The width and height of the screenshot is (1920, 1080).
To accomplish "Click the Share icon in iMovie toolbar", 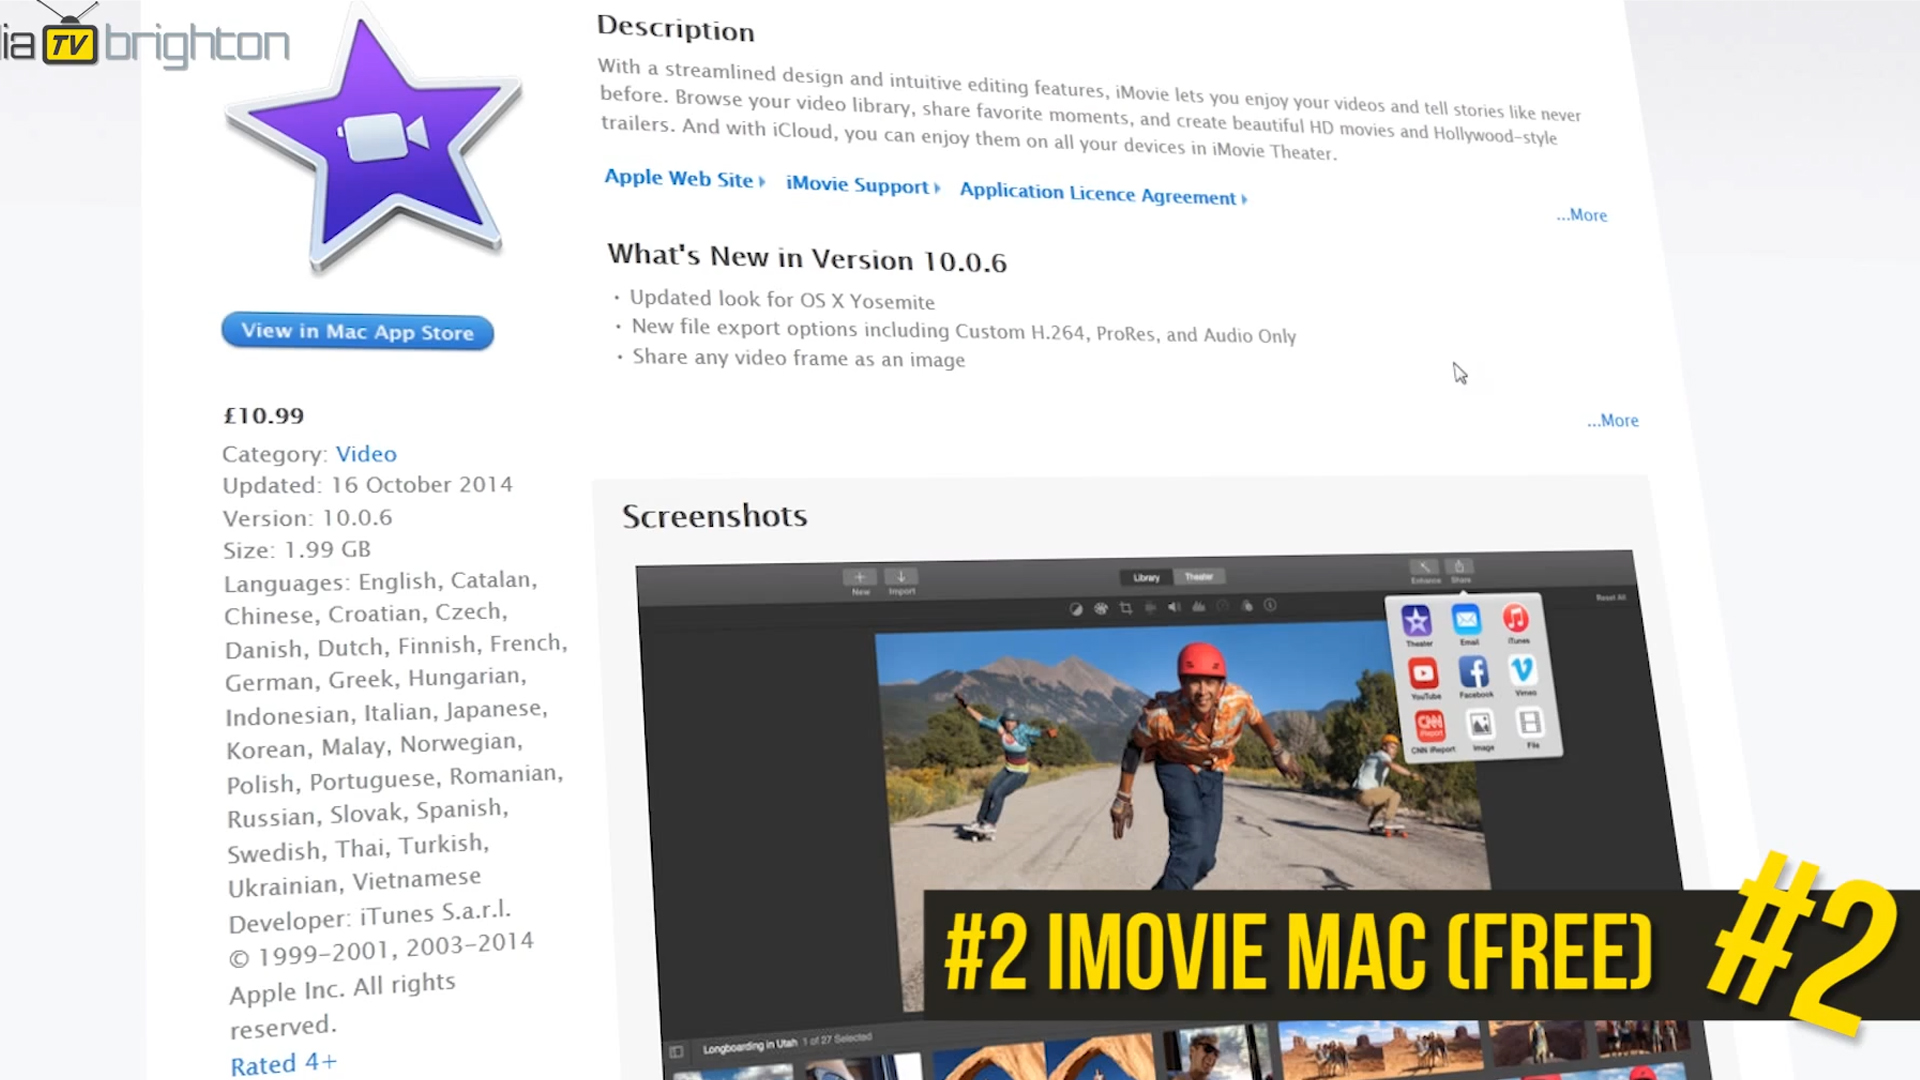I will (x=1459, y=569).
